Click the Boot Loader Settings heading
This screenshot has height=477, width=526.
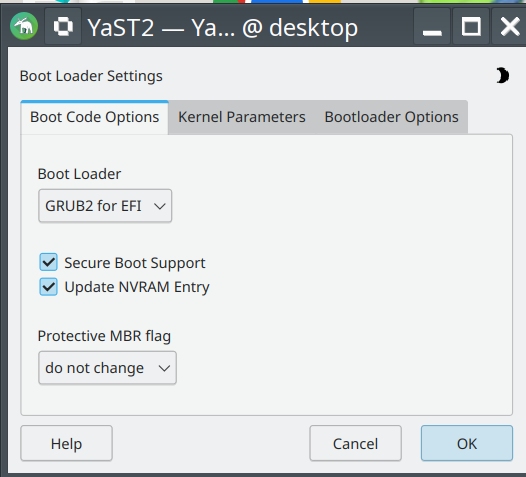(x=91, y=76)
